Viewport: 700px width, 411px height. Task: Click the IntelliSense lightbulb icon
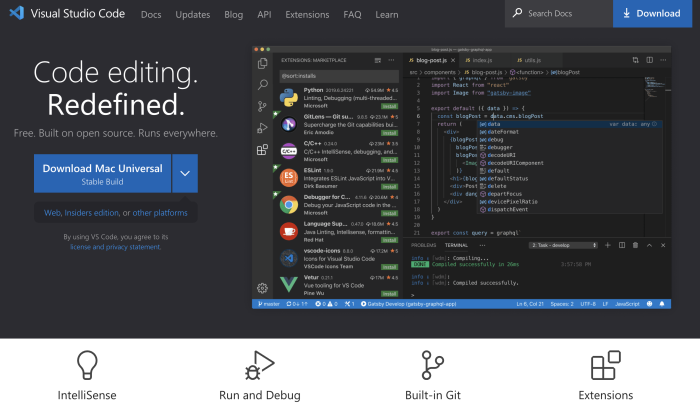coord(87,366)
